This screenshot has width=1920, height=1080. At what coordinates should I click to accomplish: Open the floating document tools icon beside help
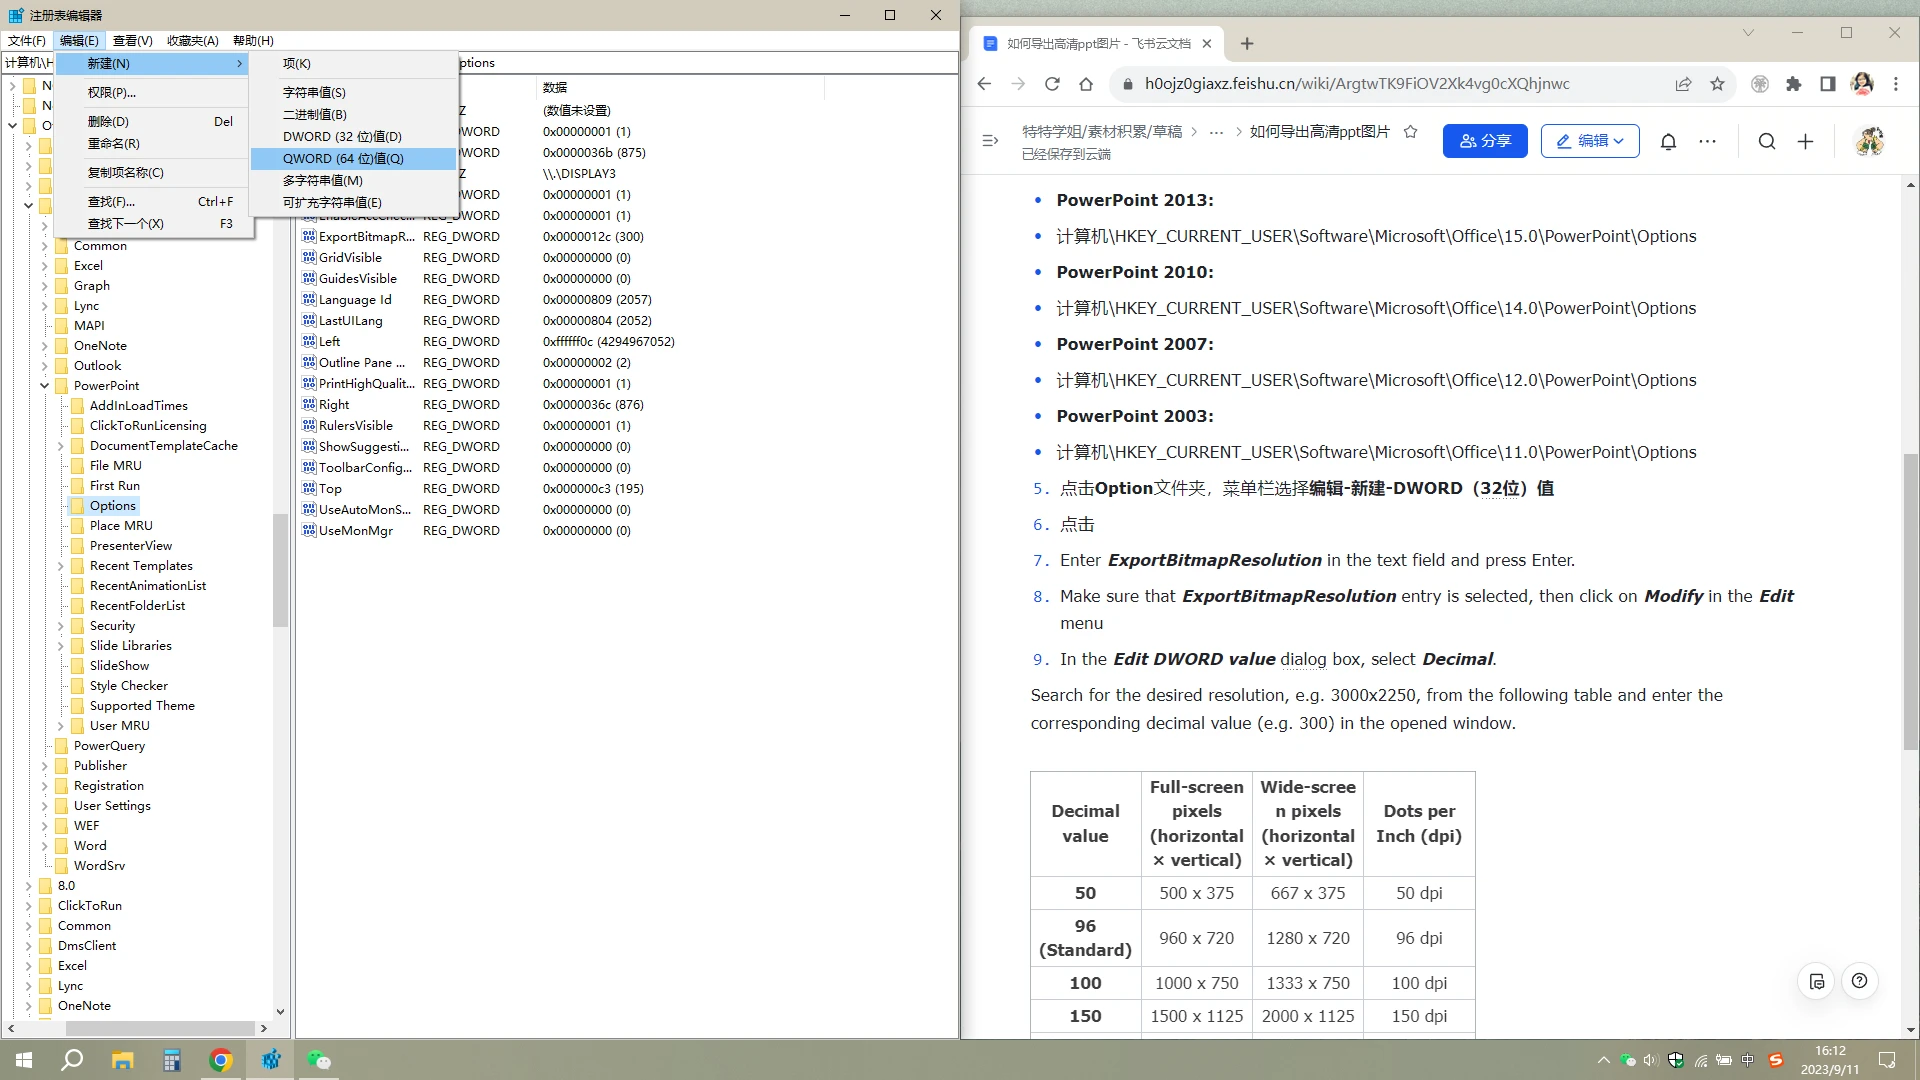click(1817, 981)
